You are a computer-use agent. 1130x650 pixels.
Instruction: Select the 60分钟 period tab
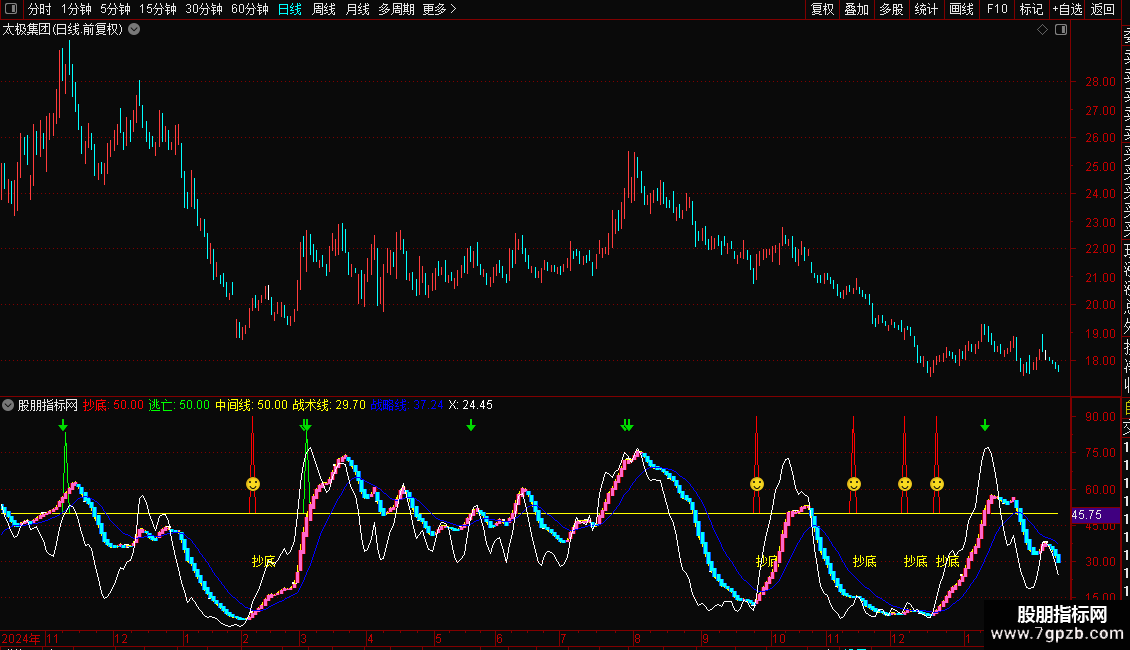pos(249,9)
